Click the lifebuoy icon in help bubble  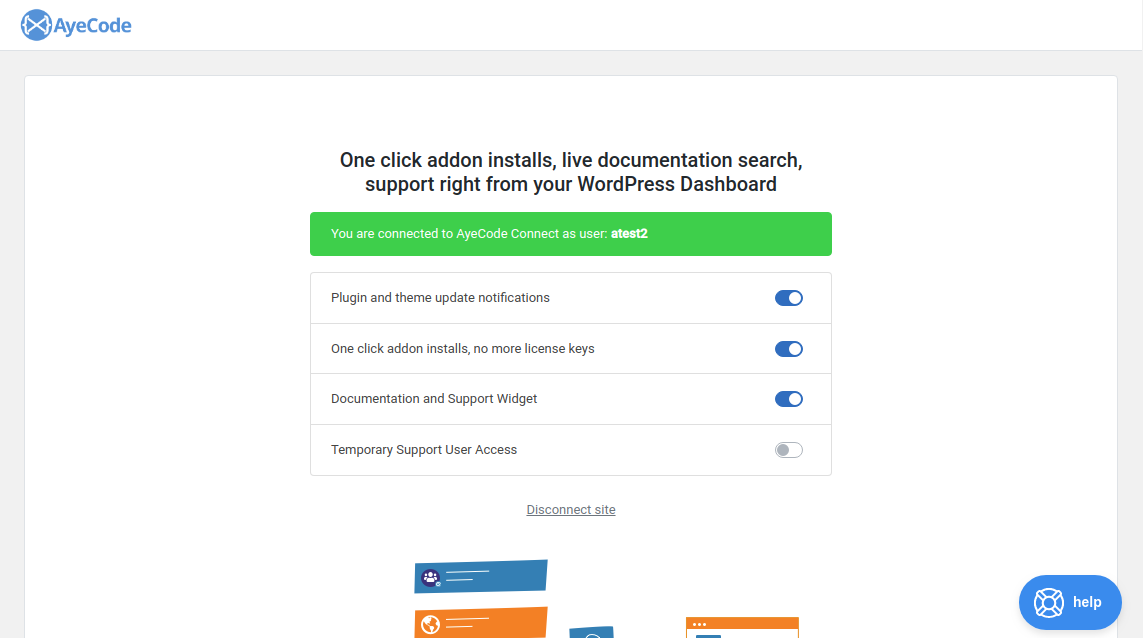point(1048,602)
